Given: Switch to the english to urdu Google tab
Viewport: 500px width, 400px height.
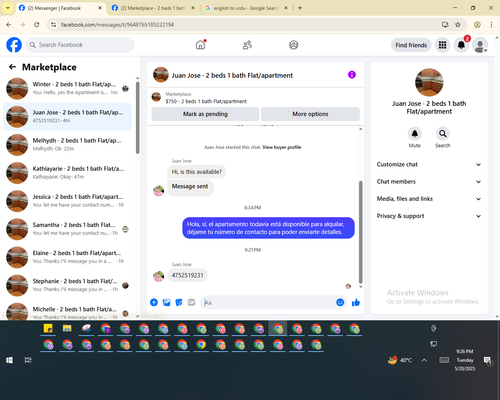Looking at the screenshot, I should click(247, 8).
